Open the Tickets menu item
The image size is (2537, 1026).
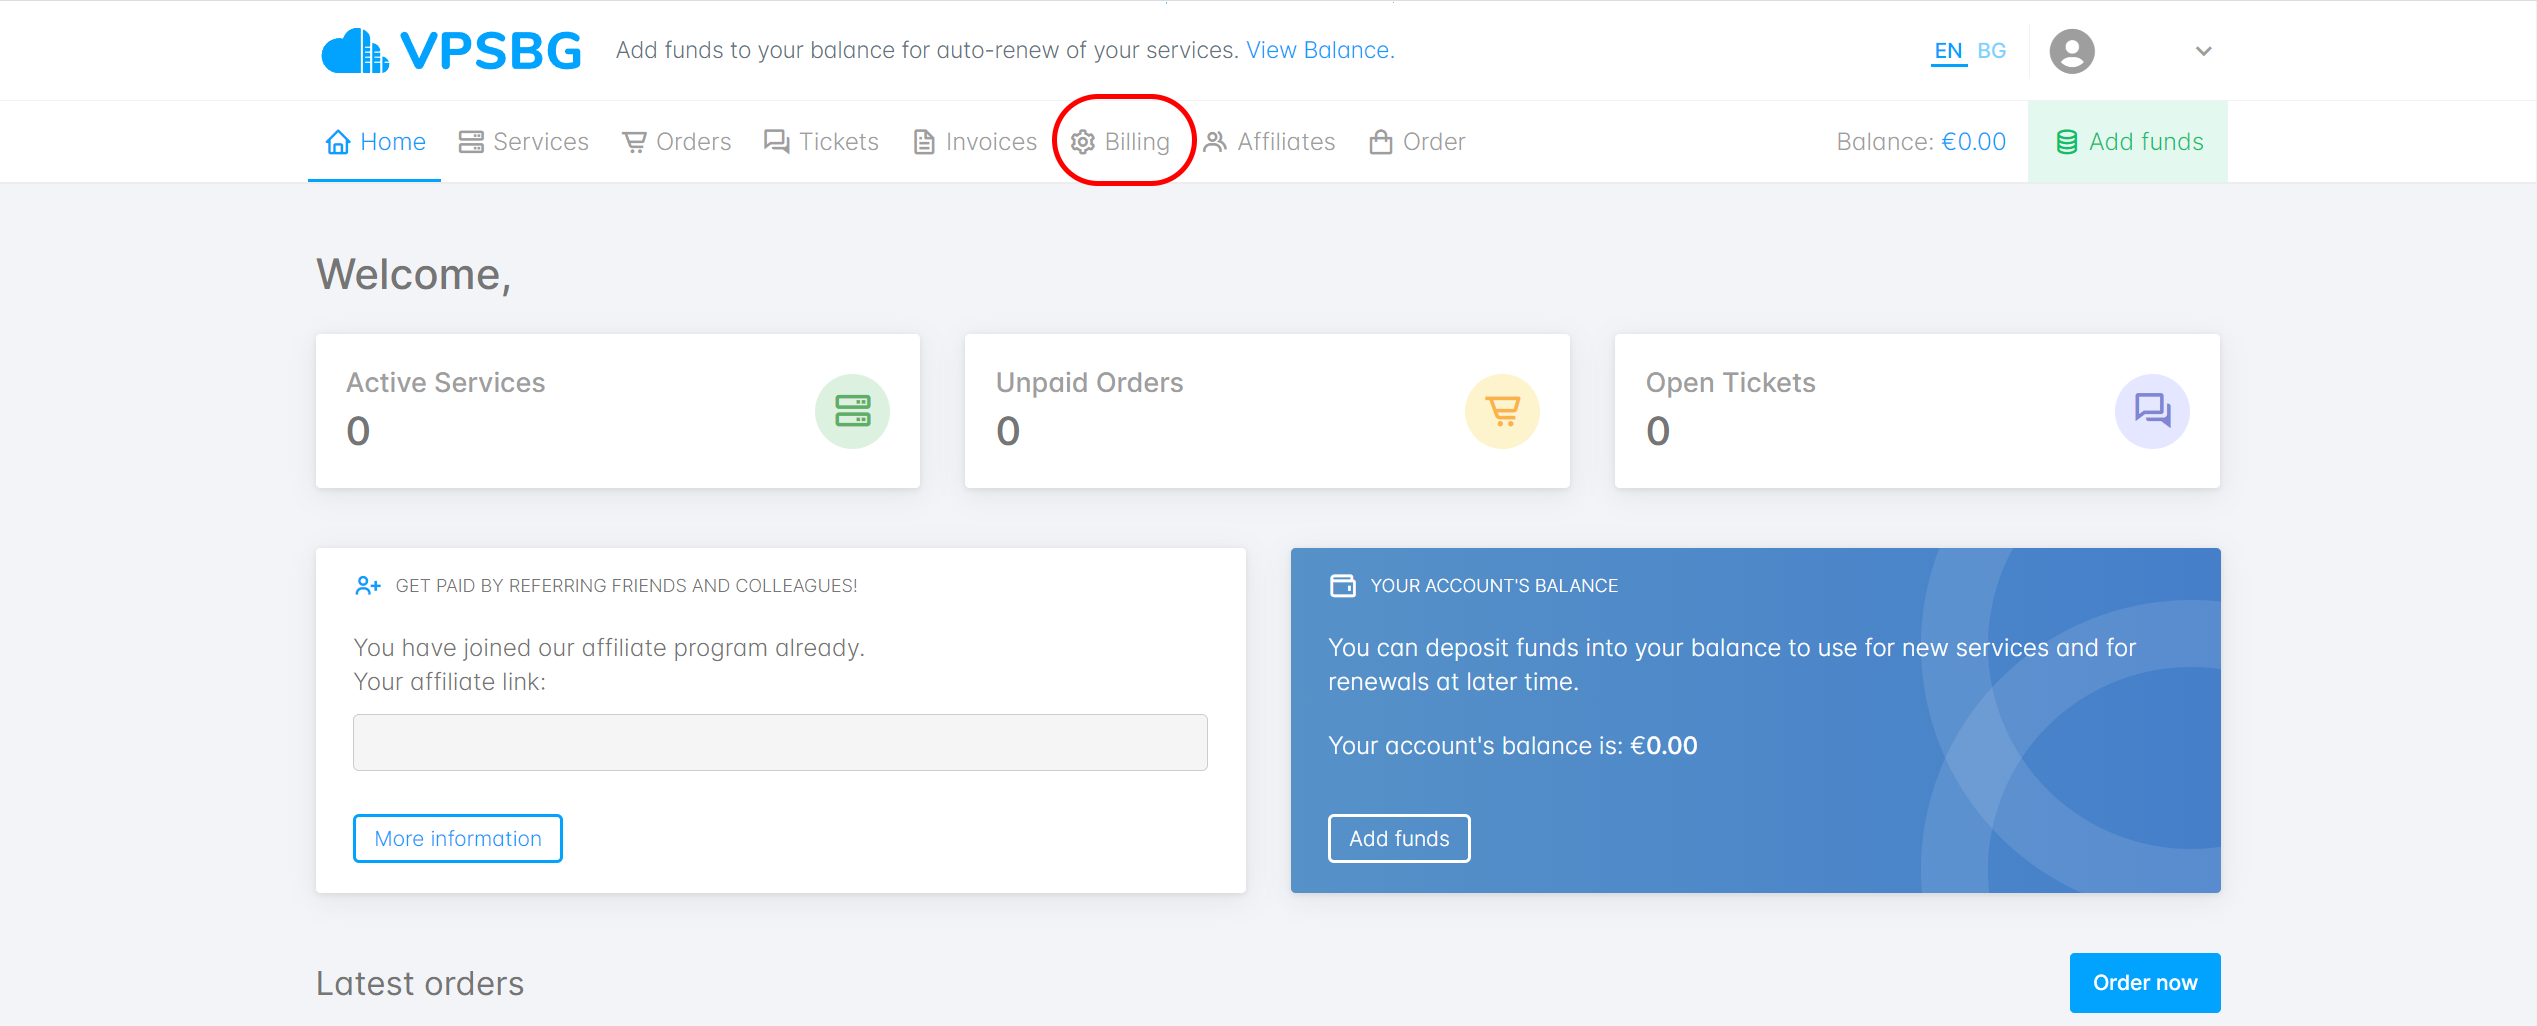point(821,142)
